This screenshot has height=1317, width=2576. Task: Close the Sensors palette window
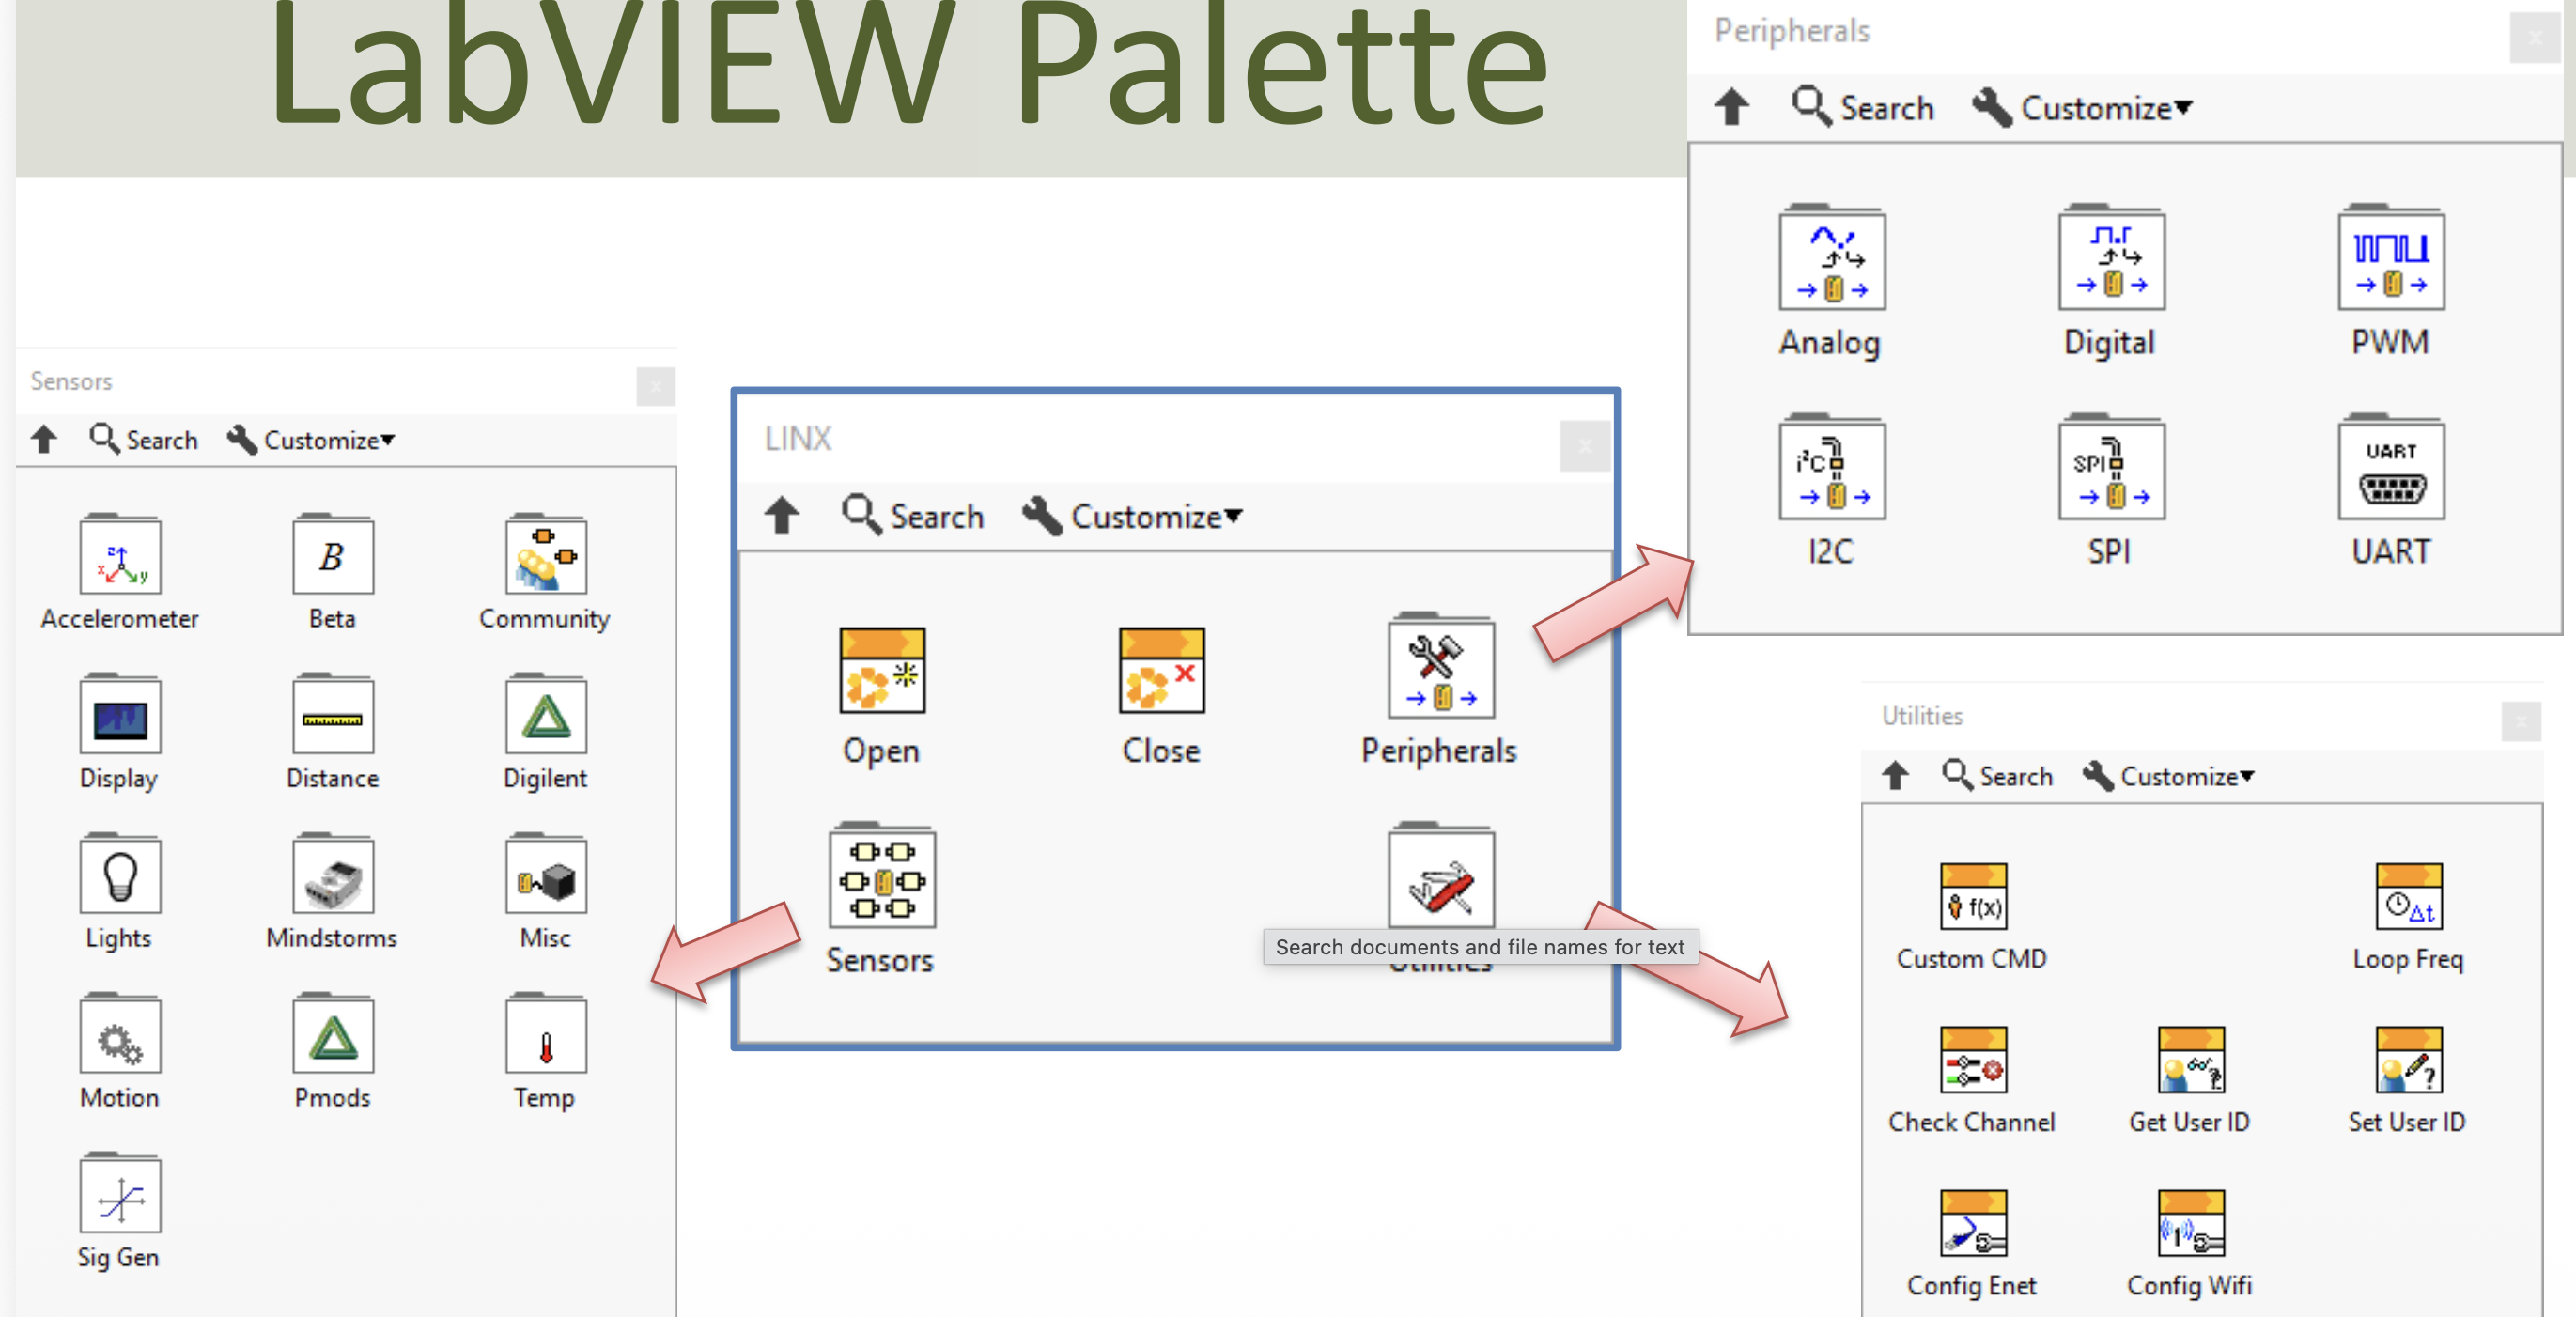click(x=656, y=386)
